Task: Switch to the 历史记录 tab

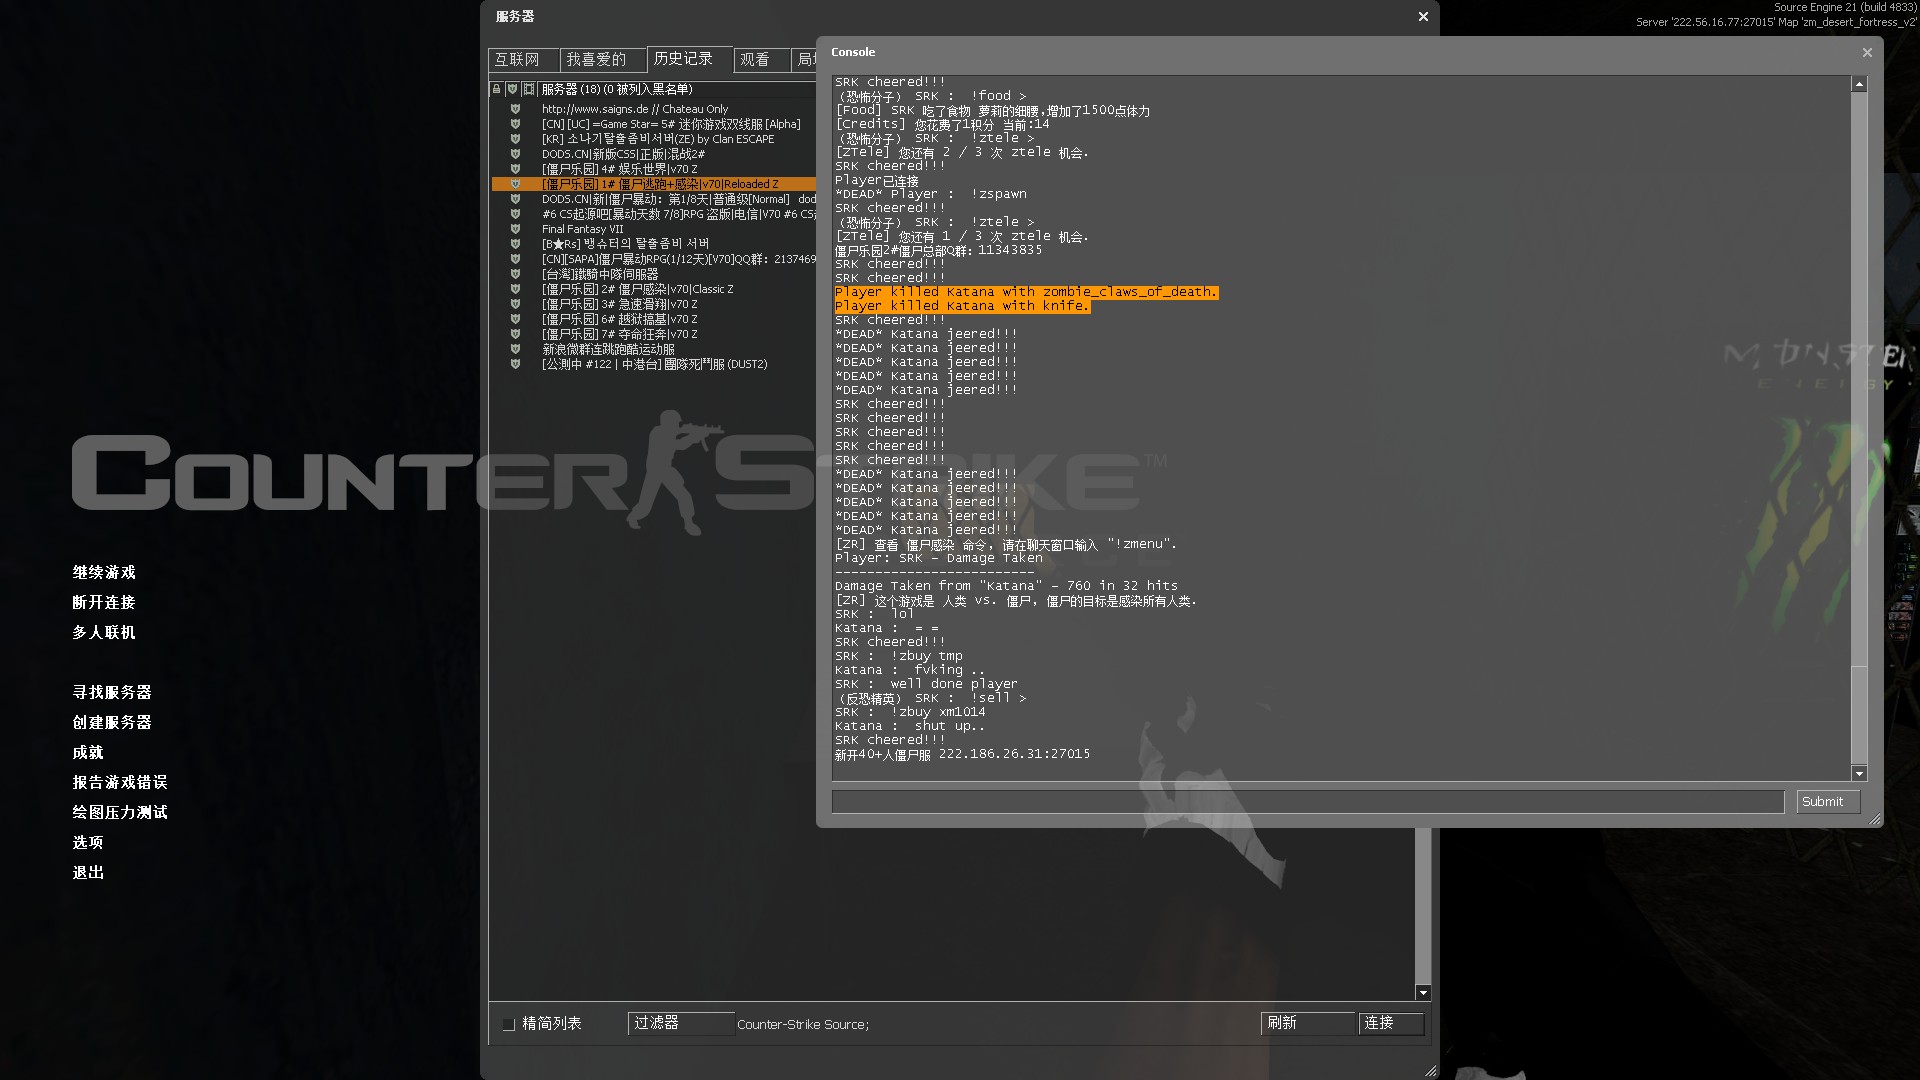Action: pyautogui.click(x=689, y=59)
